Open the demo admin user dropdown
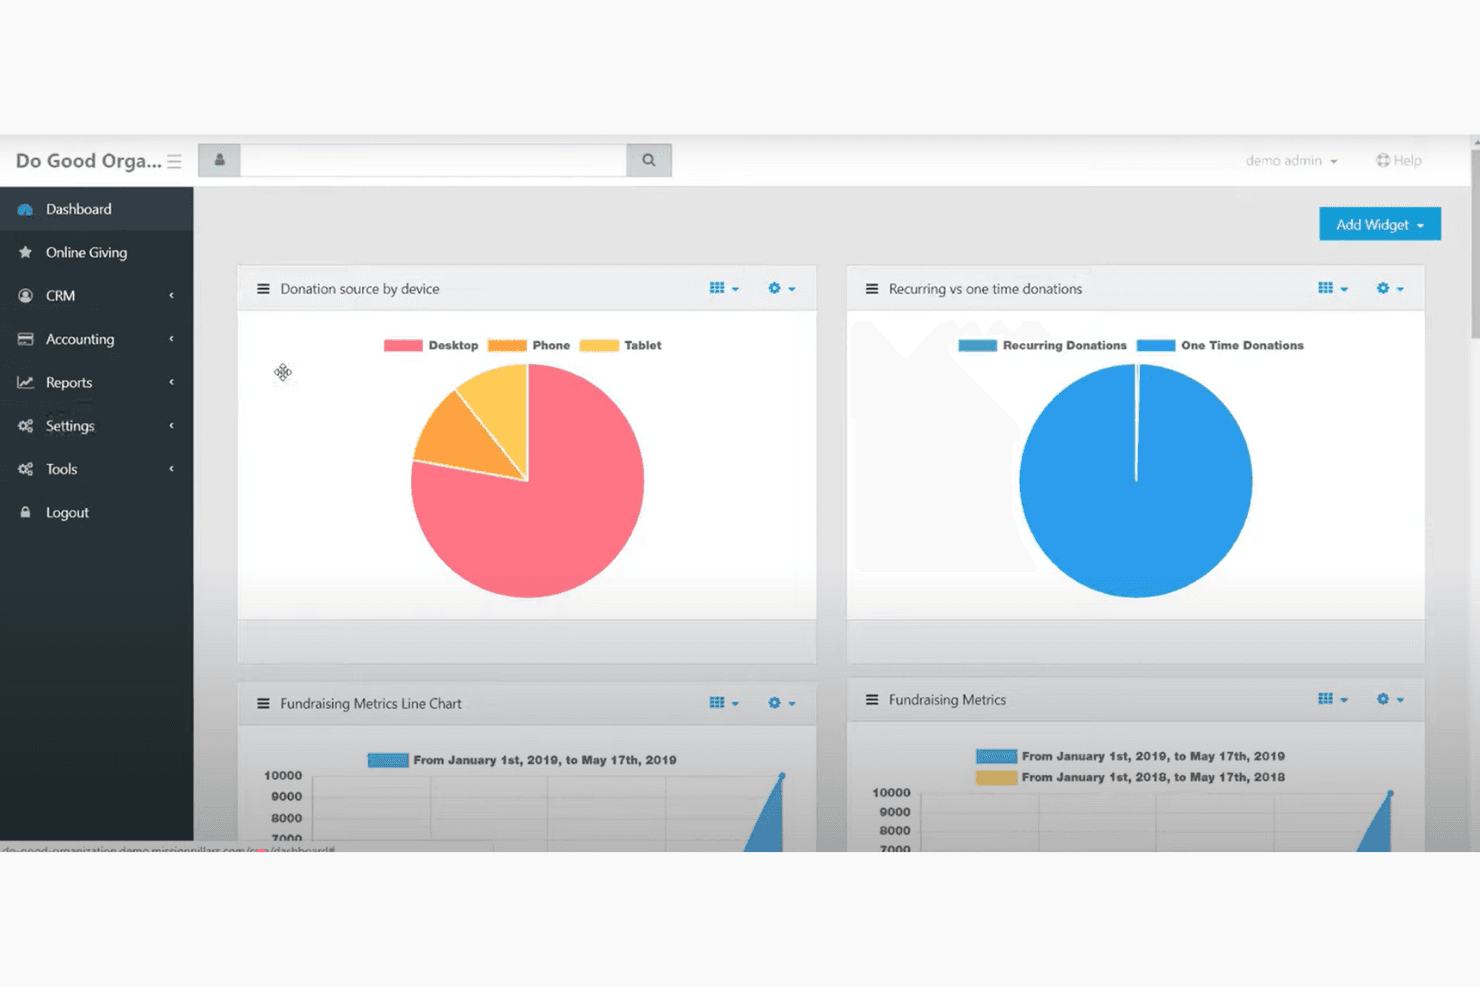The image size is (1480, 987). point(1291,160)
